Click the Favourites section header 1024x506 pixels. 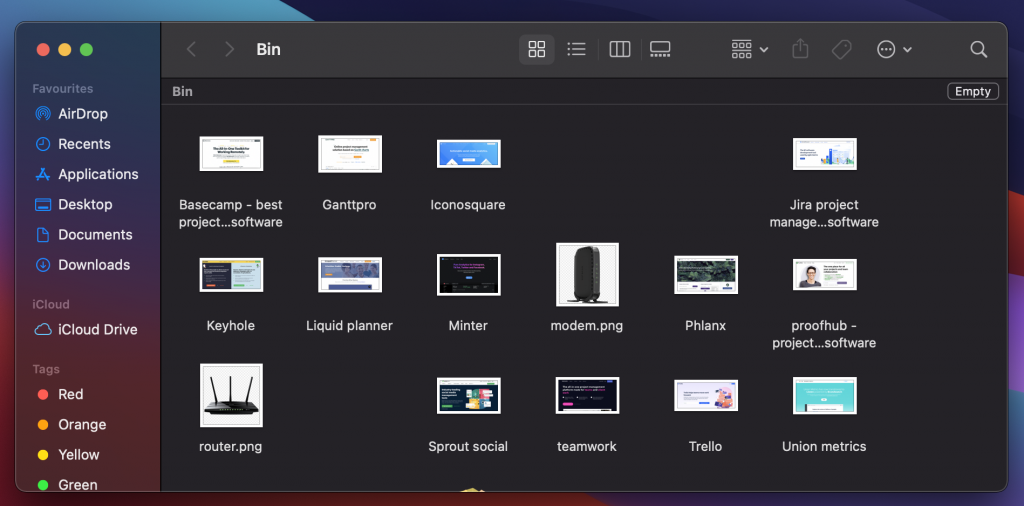(x=63, y=89)
